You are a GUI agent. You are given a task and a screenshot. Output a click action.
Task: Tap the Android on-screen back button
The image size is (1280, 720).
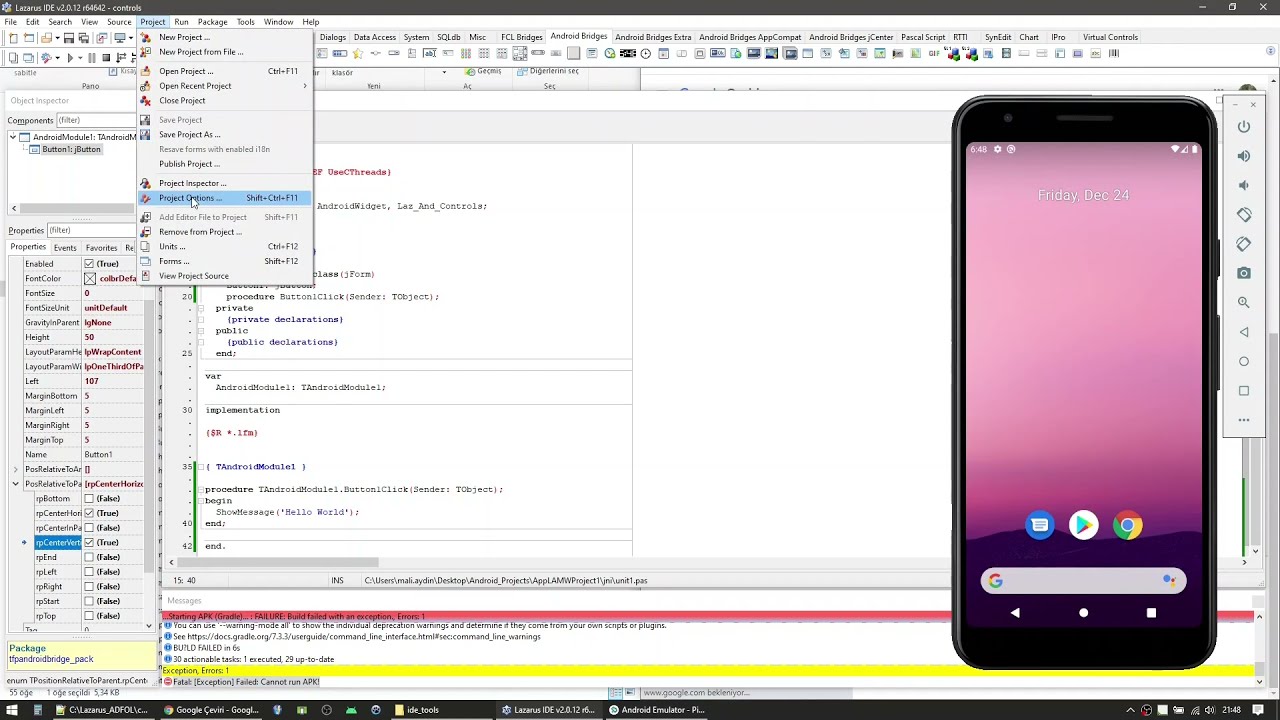[x=1015, y=613]
